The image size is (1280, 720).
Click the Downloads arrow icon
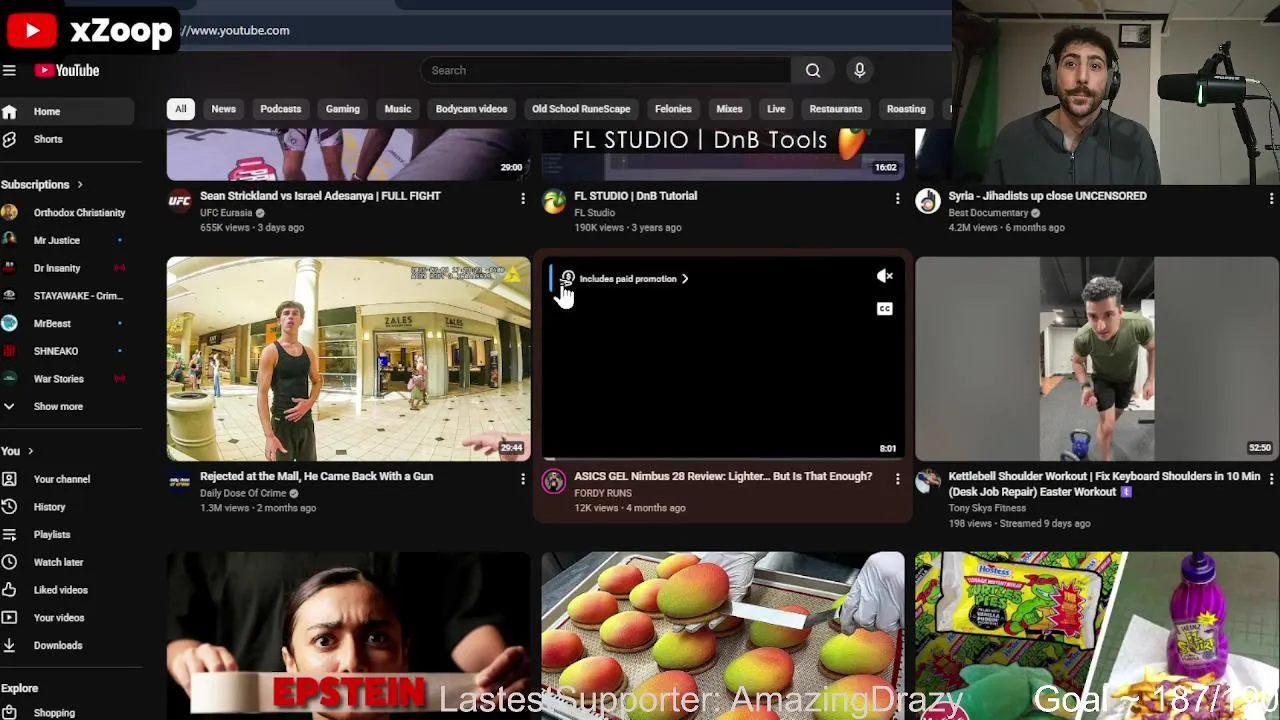click(9, 645)
